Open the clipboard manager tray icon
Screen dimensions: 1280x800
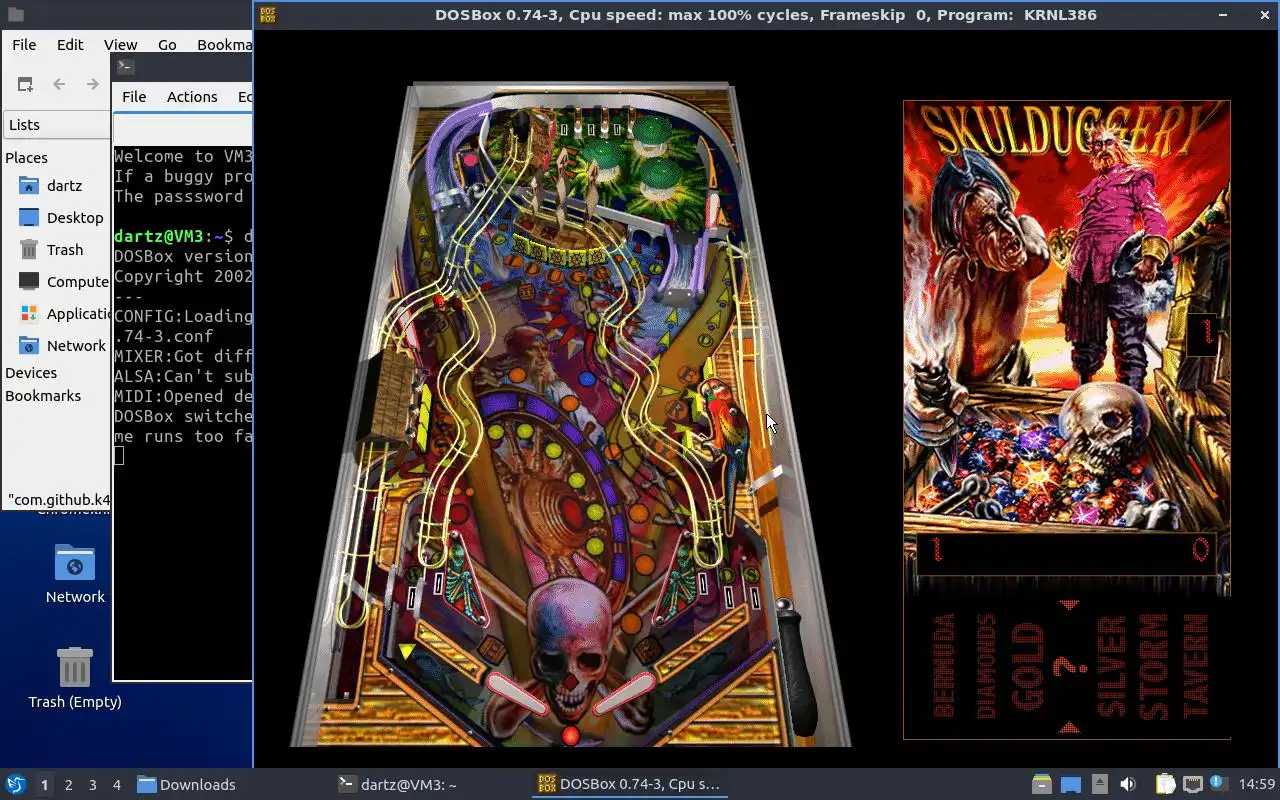point(1165,785)
